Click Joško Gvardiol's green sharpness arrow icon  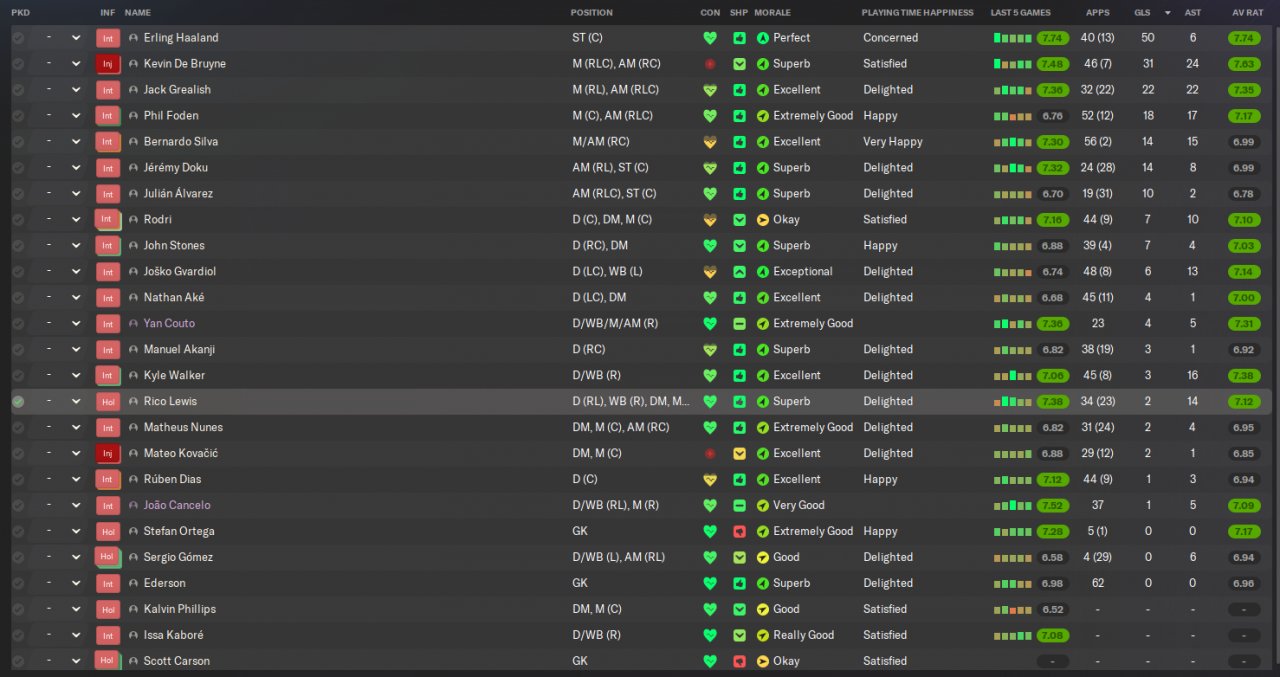(739, 272)
